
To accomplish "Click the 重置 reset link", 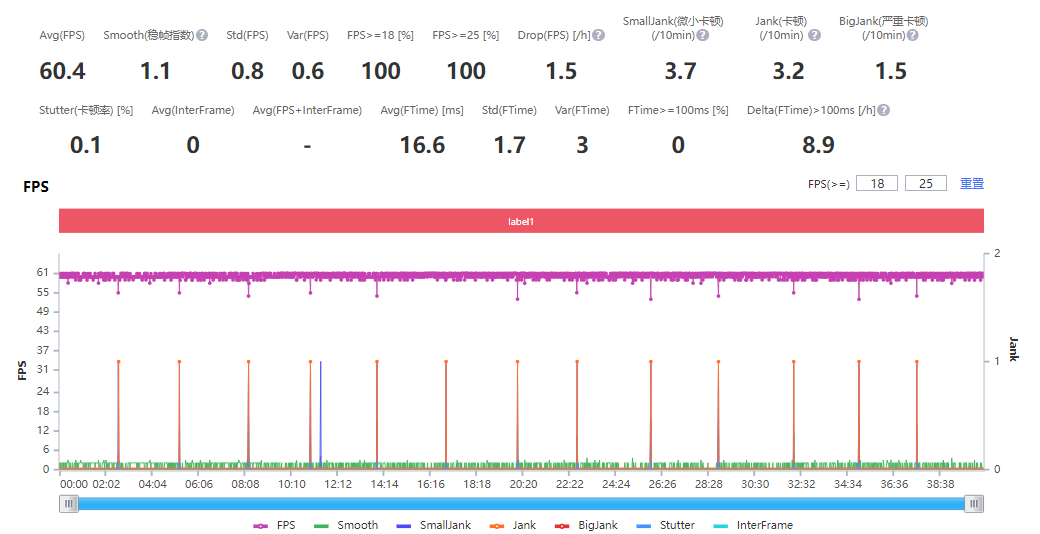I will (x=972, y=183).
